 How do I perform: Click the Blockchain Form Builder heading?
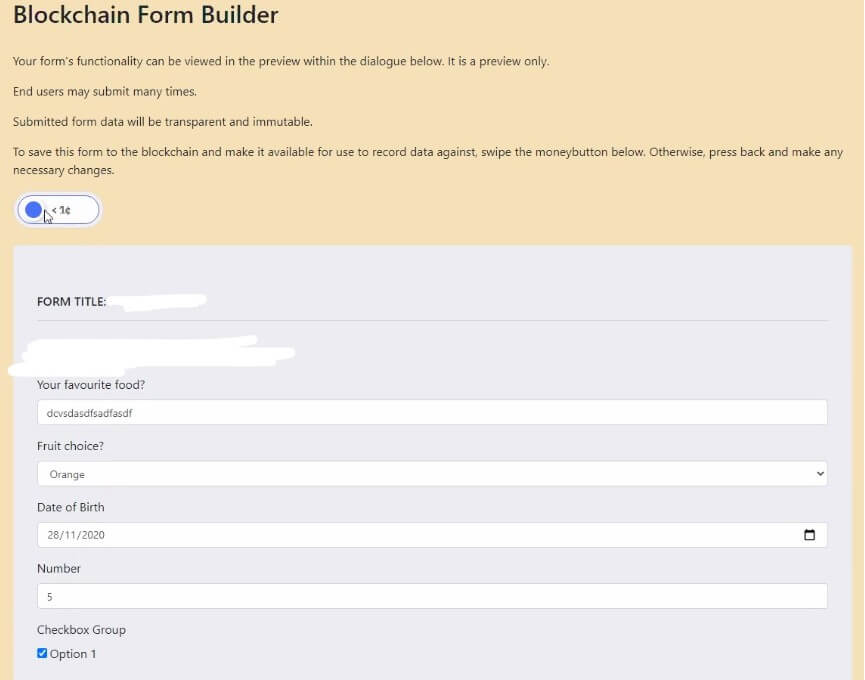[146, 14]
